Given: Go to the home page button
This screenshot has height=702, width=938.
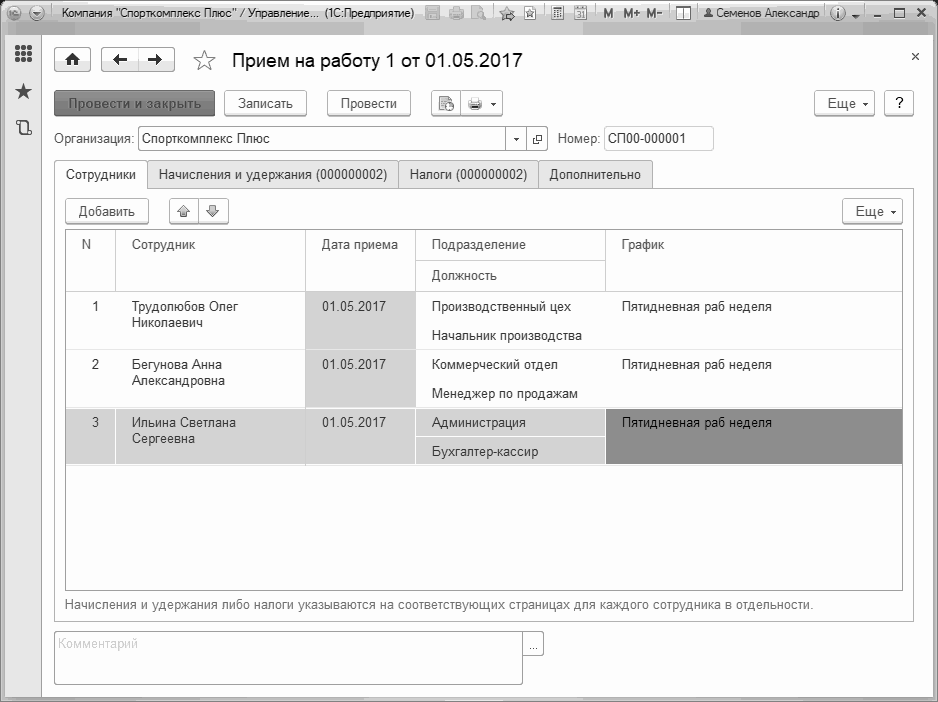Looking at the screenshot, I should [72, 60].
